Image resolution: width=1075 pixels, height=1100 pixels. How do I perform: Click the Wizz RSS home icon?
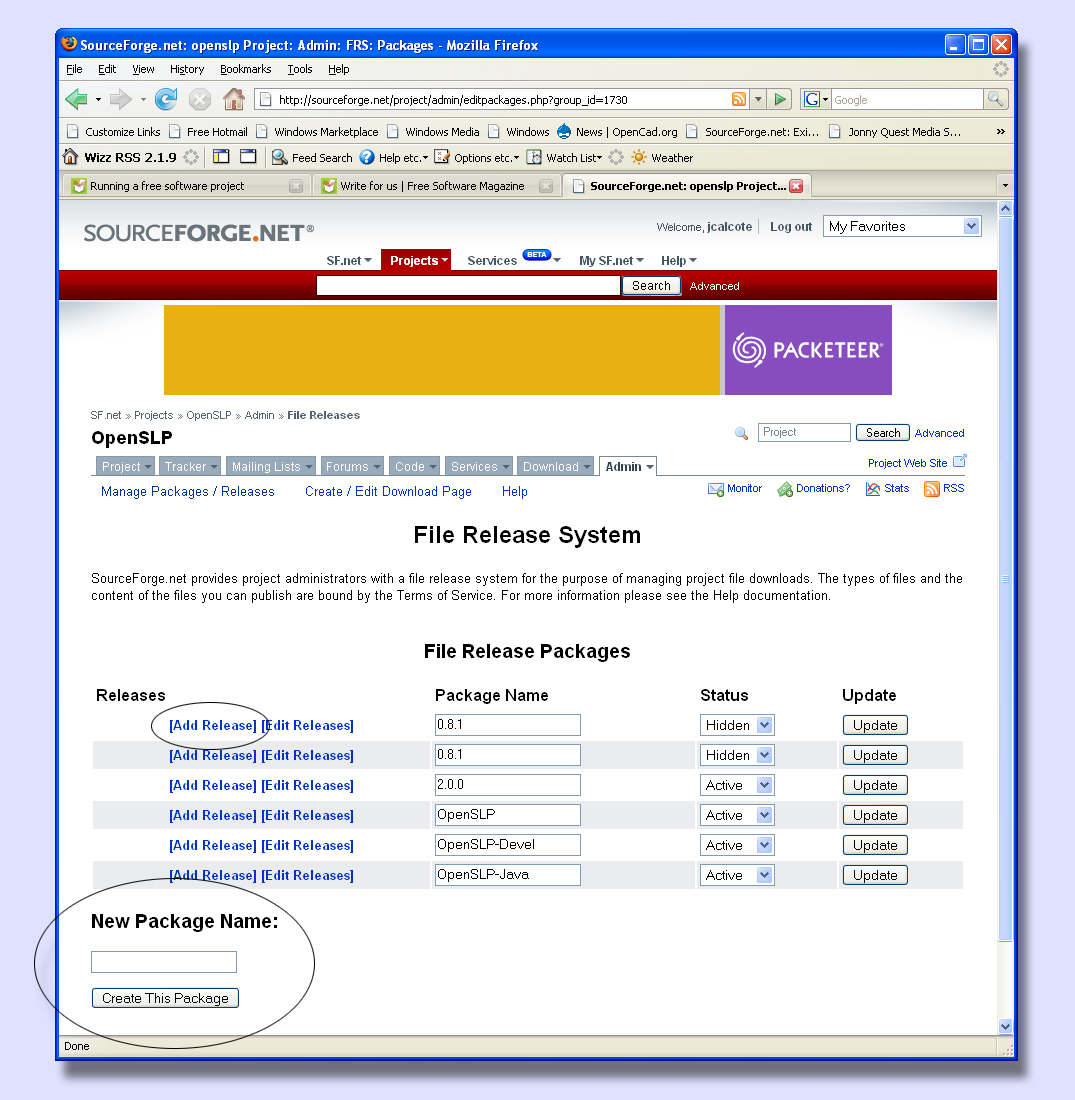point(70,156)
